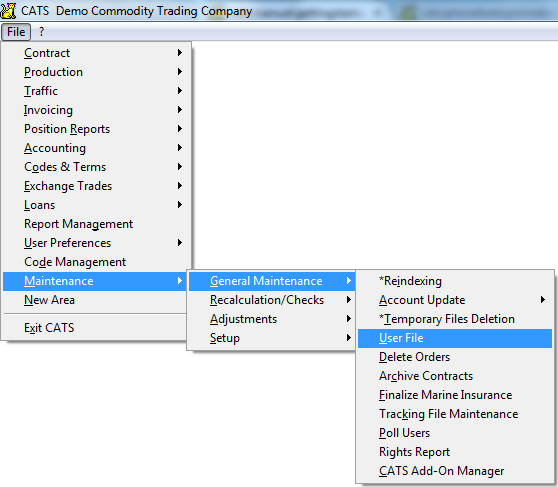Choose *Temporary Files Deletion
Screen dimensions: 558x487
(x=455, y=319)
